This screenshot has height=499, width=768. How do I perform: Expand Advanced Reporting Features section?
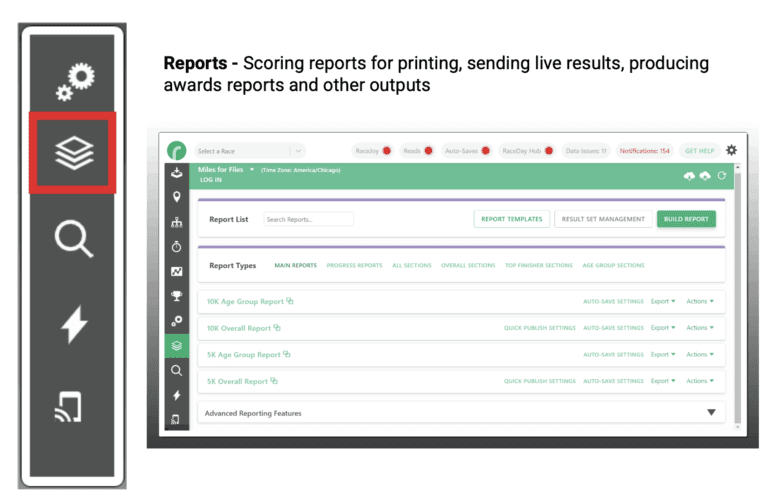tap(711, 412)
